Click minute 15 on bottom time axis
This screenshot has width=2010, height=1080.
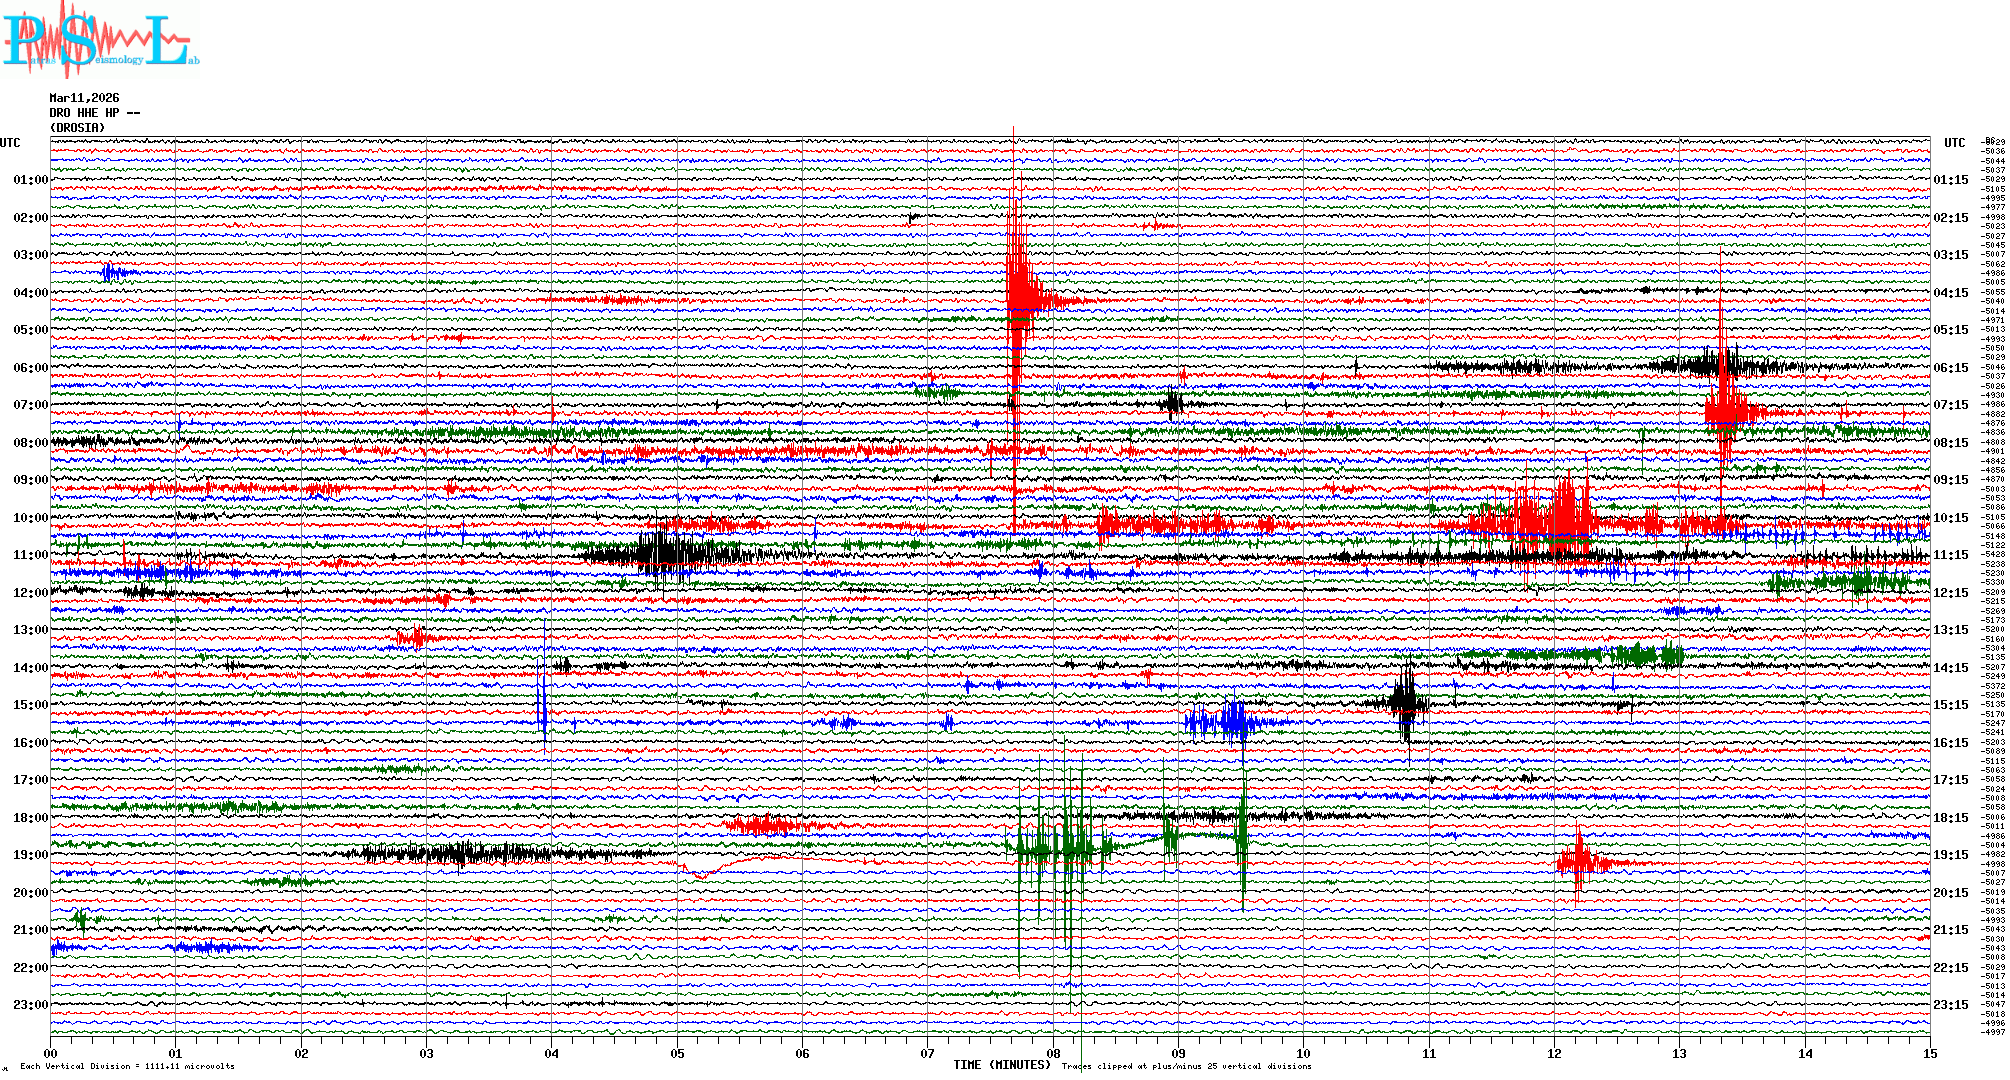point(1929,1053)
